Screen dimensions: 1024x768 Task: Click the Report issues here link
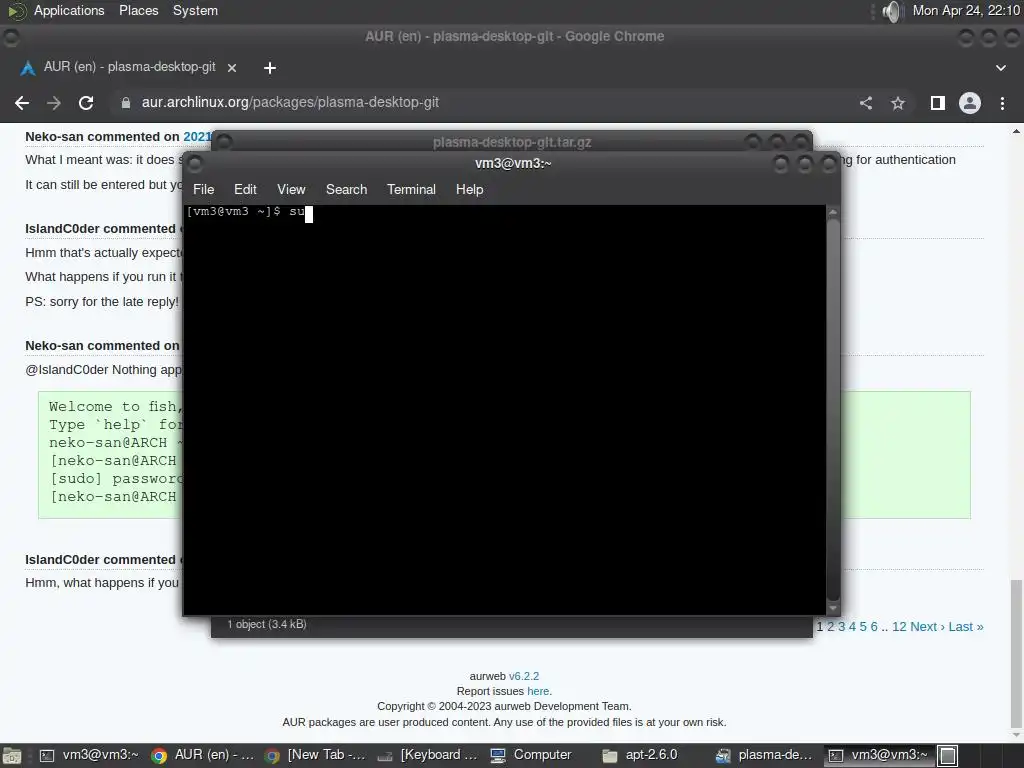coord(537,692)
